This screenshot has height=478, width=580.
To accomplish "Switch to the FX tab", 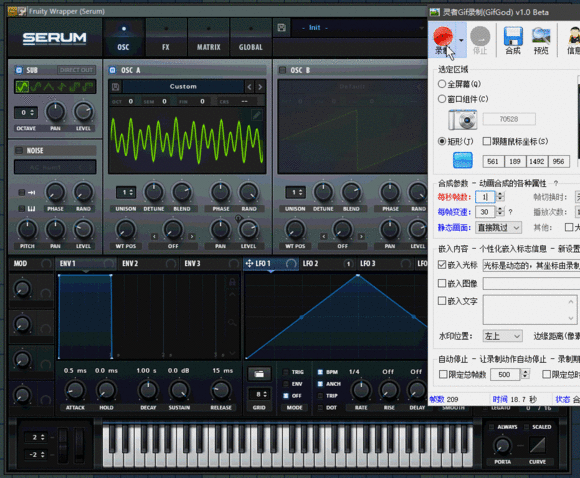I will click(166, 38).
